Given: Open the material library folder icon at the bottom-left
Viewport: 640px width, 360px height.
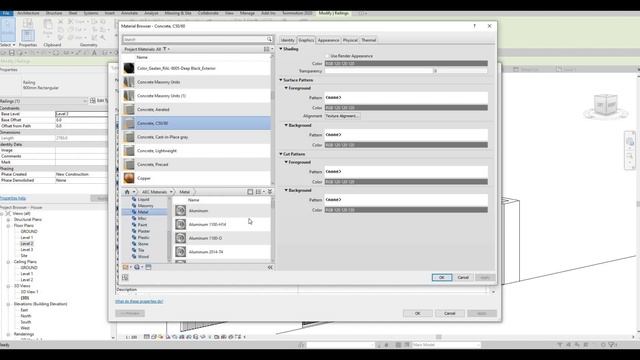Looking at the screenshot, I should (126, 267).
